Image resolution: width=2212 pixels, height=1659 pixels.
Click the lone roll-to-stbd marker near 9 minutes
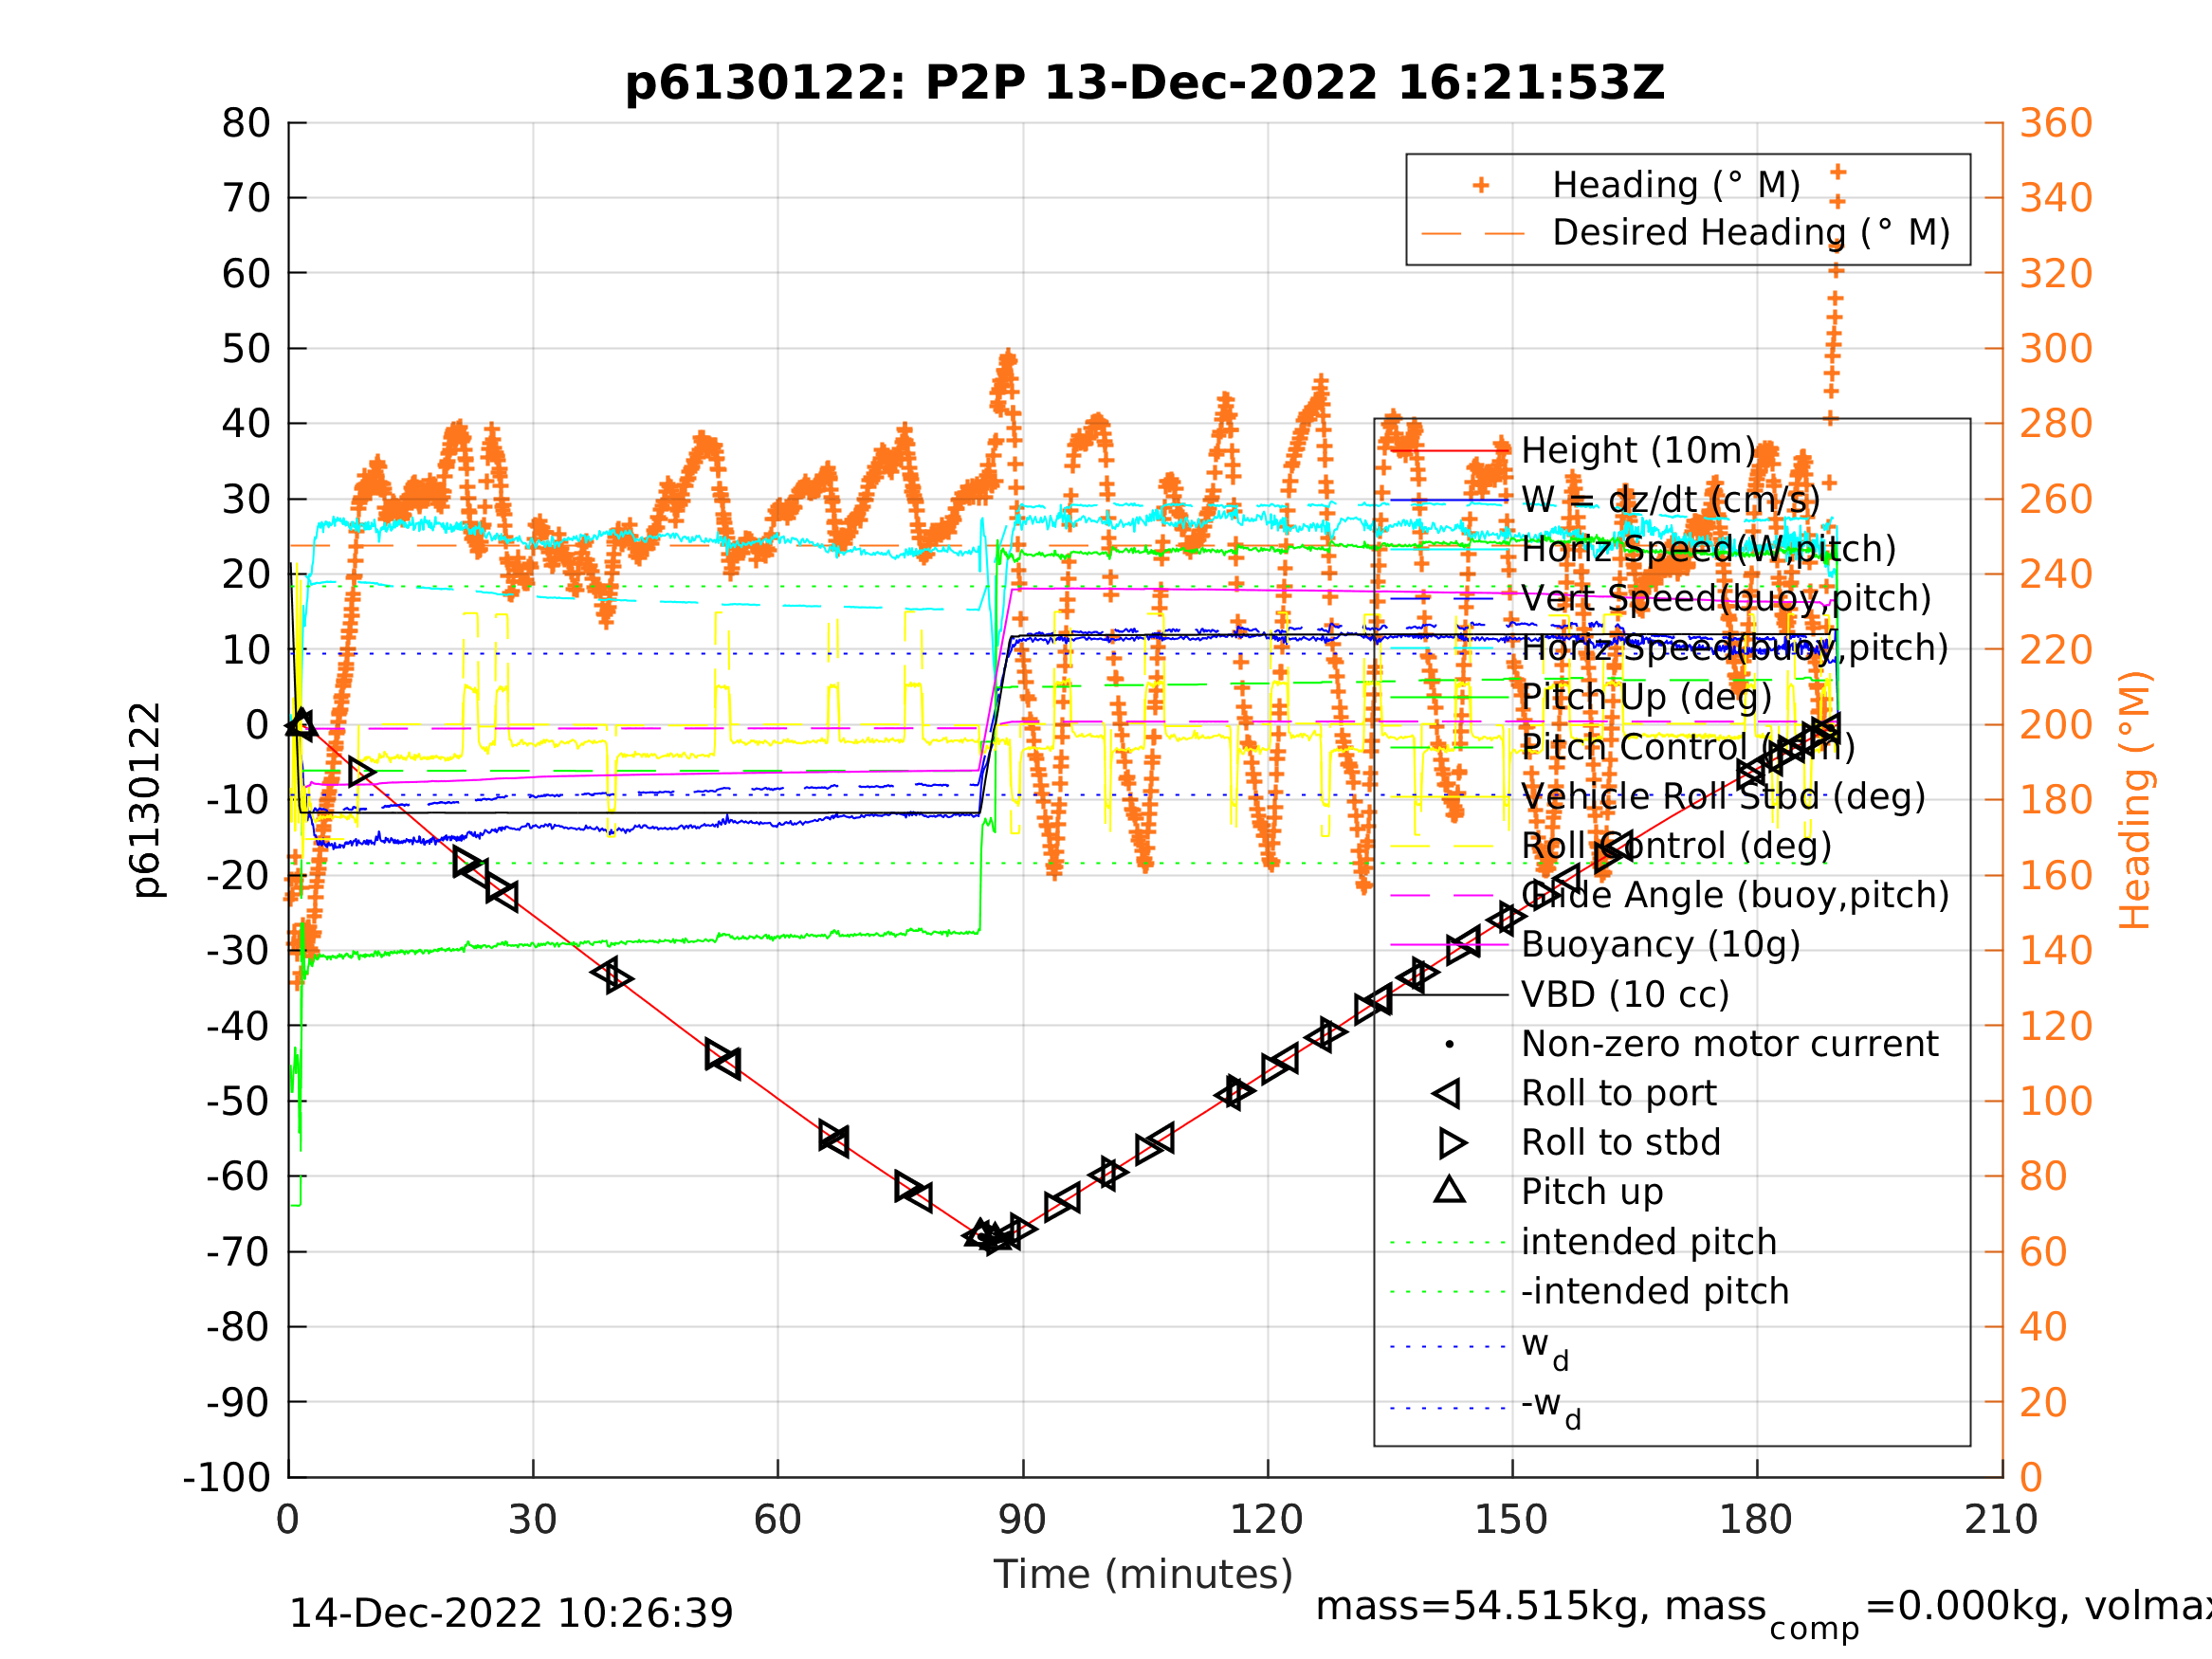[361, 772]
